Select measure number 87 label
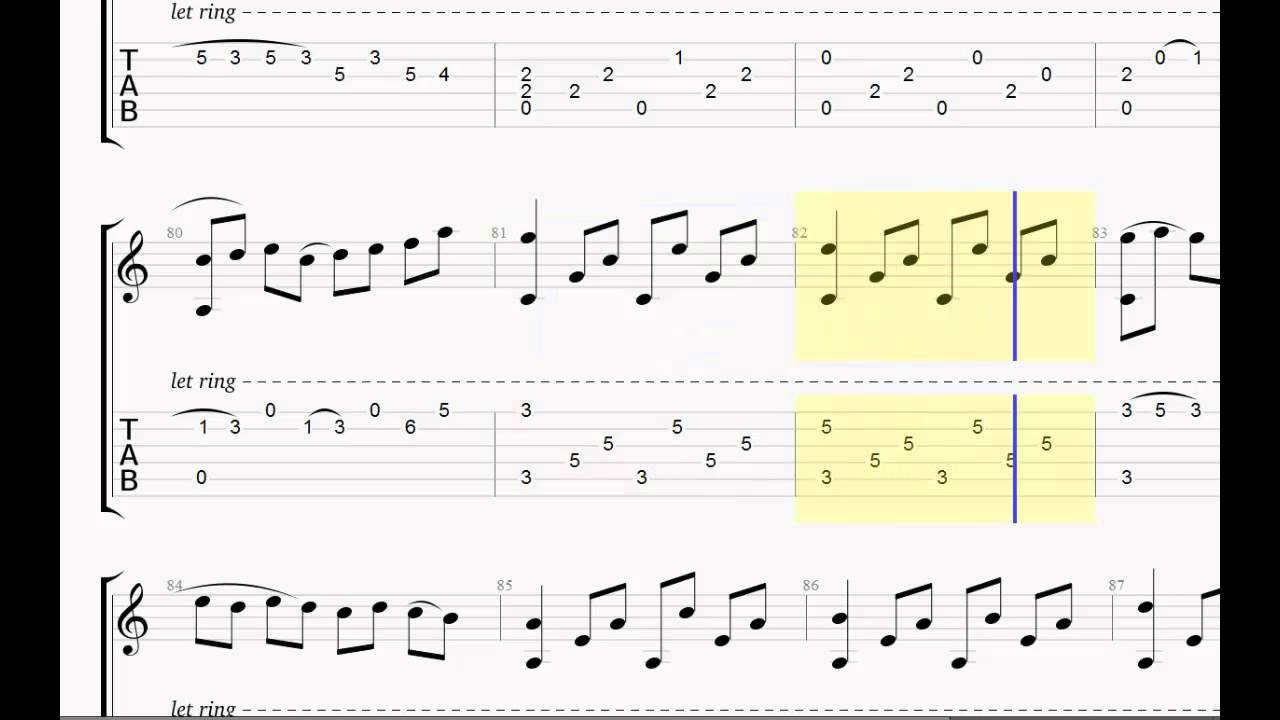This screenshot has width=1280, height=720. [x=1117, y=585]
